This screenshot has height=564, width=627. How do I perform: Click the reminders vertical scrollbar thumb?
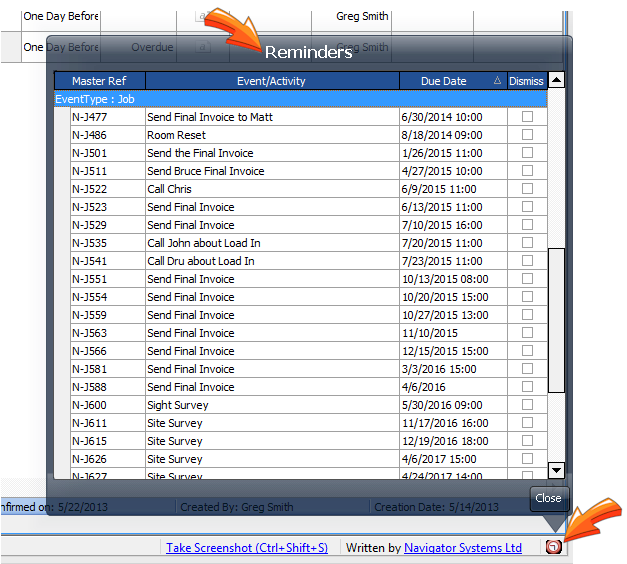pos(557,320)
